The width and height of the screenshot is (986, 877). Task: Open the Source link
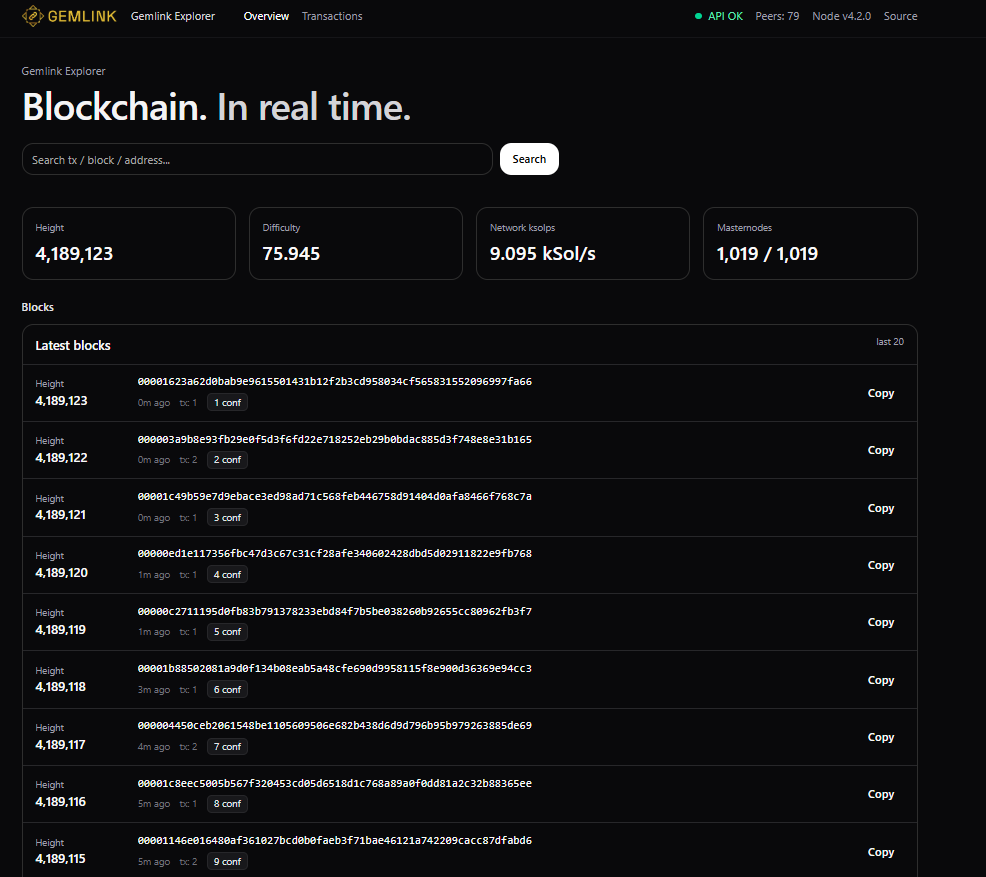(899, 16)
